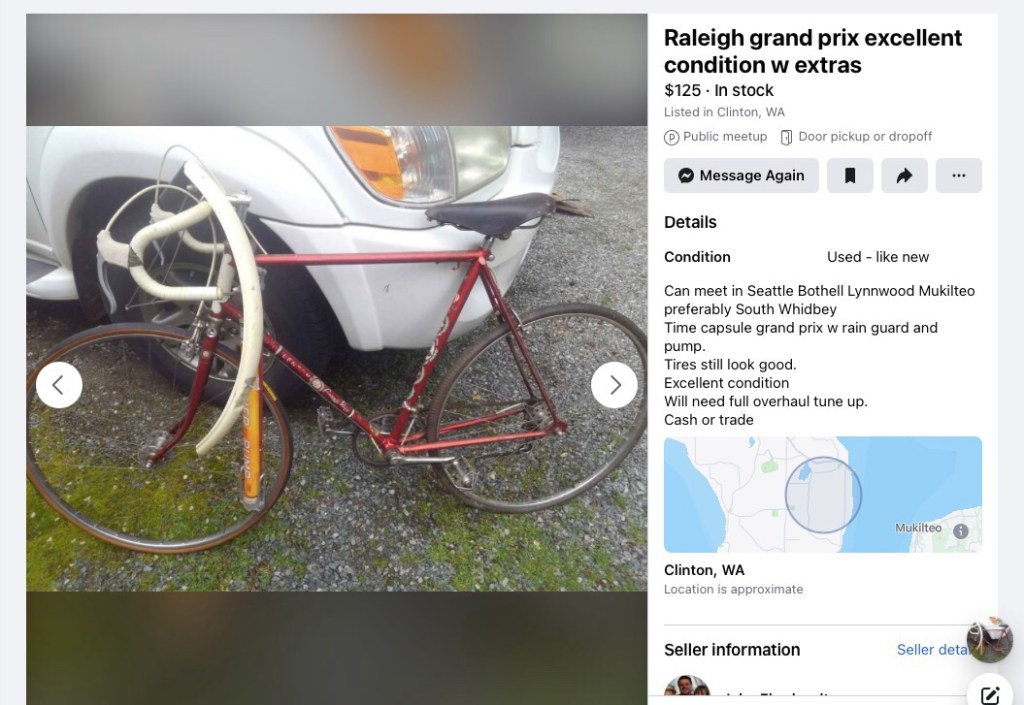Screen dimensions: 1024x705
Task: Click the main Raleigh bike photo
Action: (x=336, y=358)
